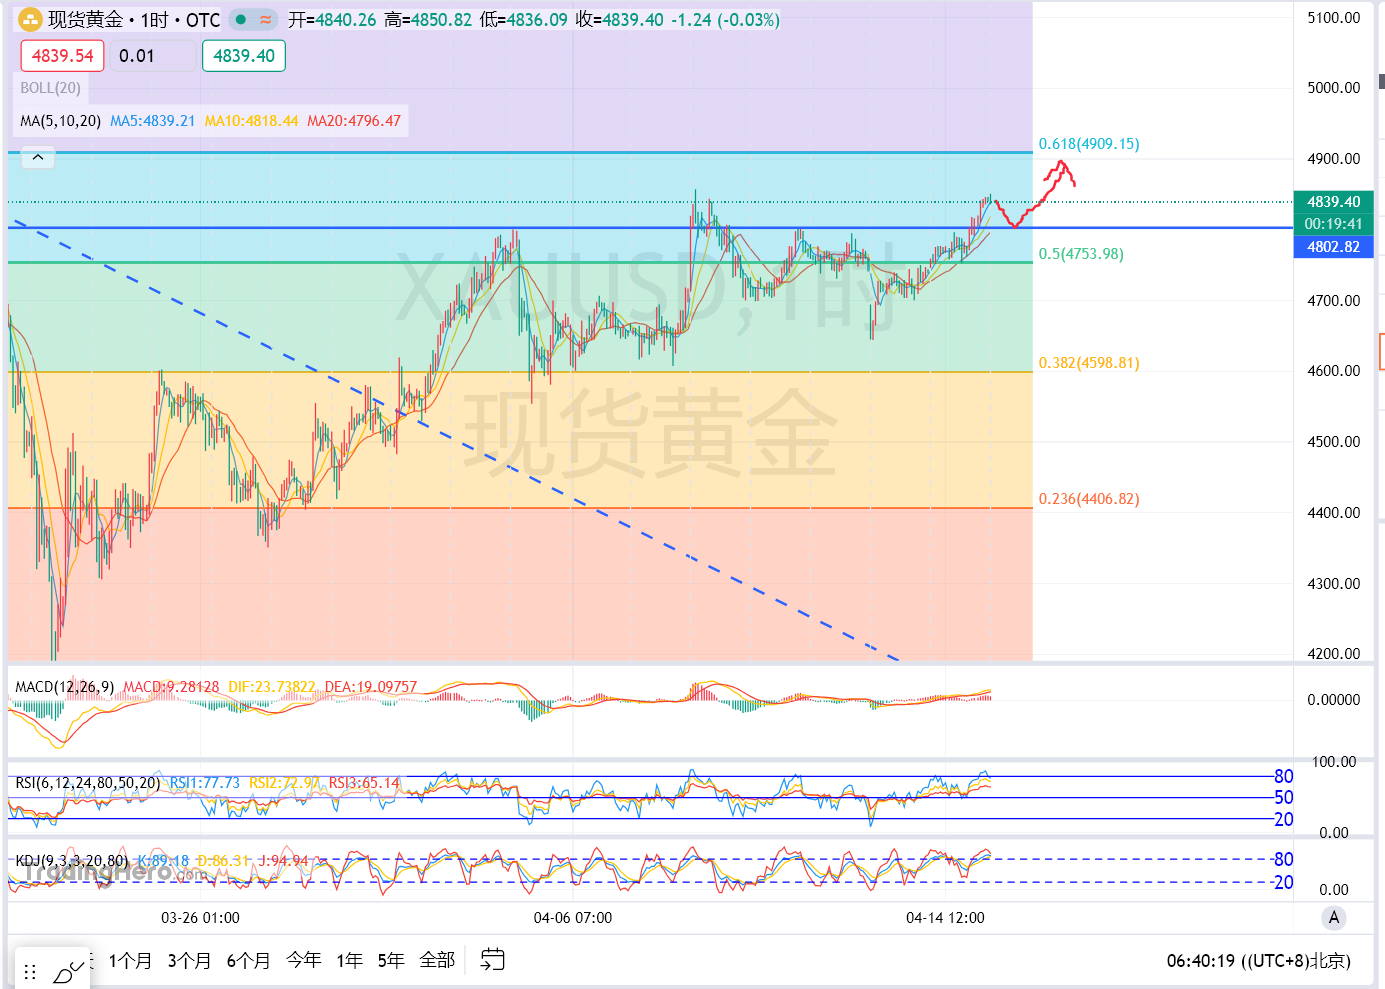Click the red sell price 4839.54
Viewport: 1385px width, 989px height.
click(62, 56)
